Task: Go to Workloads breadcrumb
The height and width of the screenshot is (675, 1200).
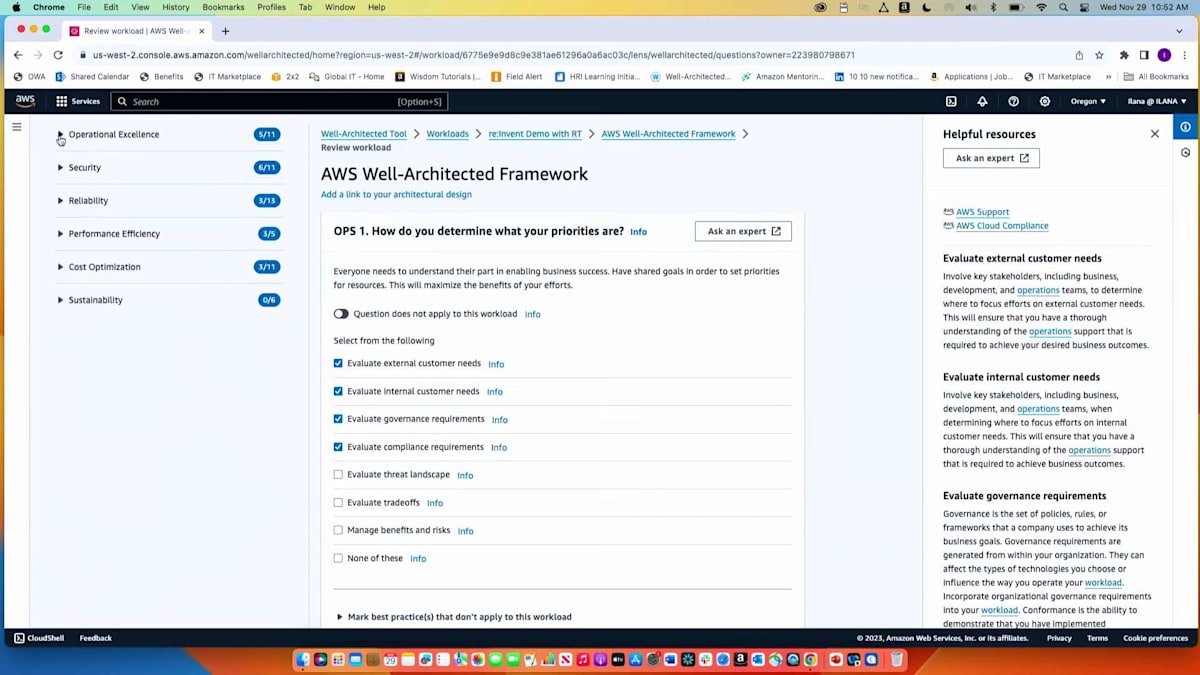Action: point(447,134)
